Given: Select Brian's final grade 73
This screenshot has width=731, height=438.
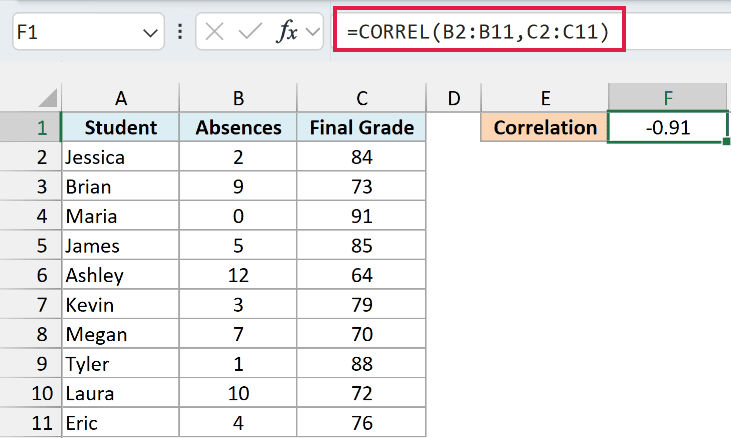Looking at the screenshot, I should [362, 186].
